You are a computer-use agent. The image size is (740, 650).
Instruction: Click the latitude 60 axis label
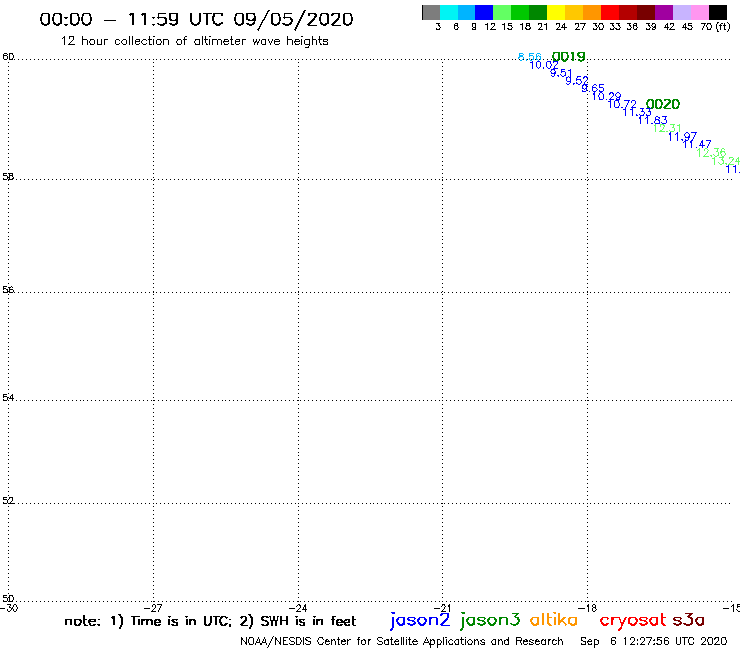8,57
